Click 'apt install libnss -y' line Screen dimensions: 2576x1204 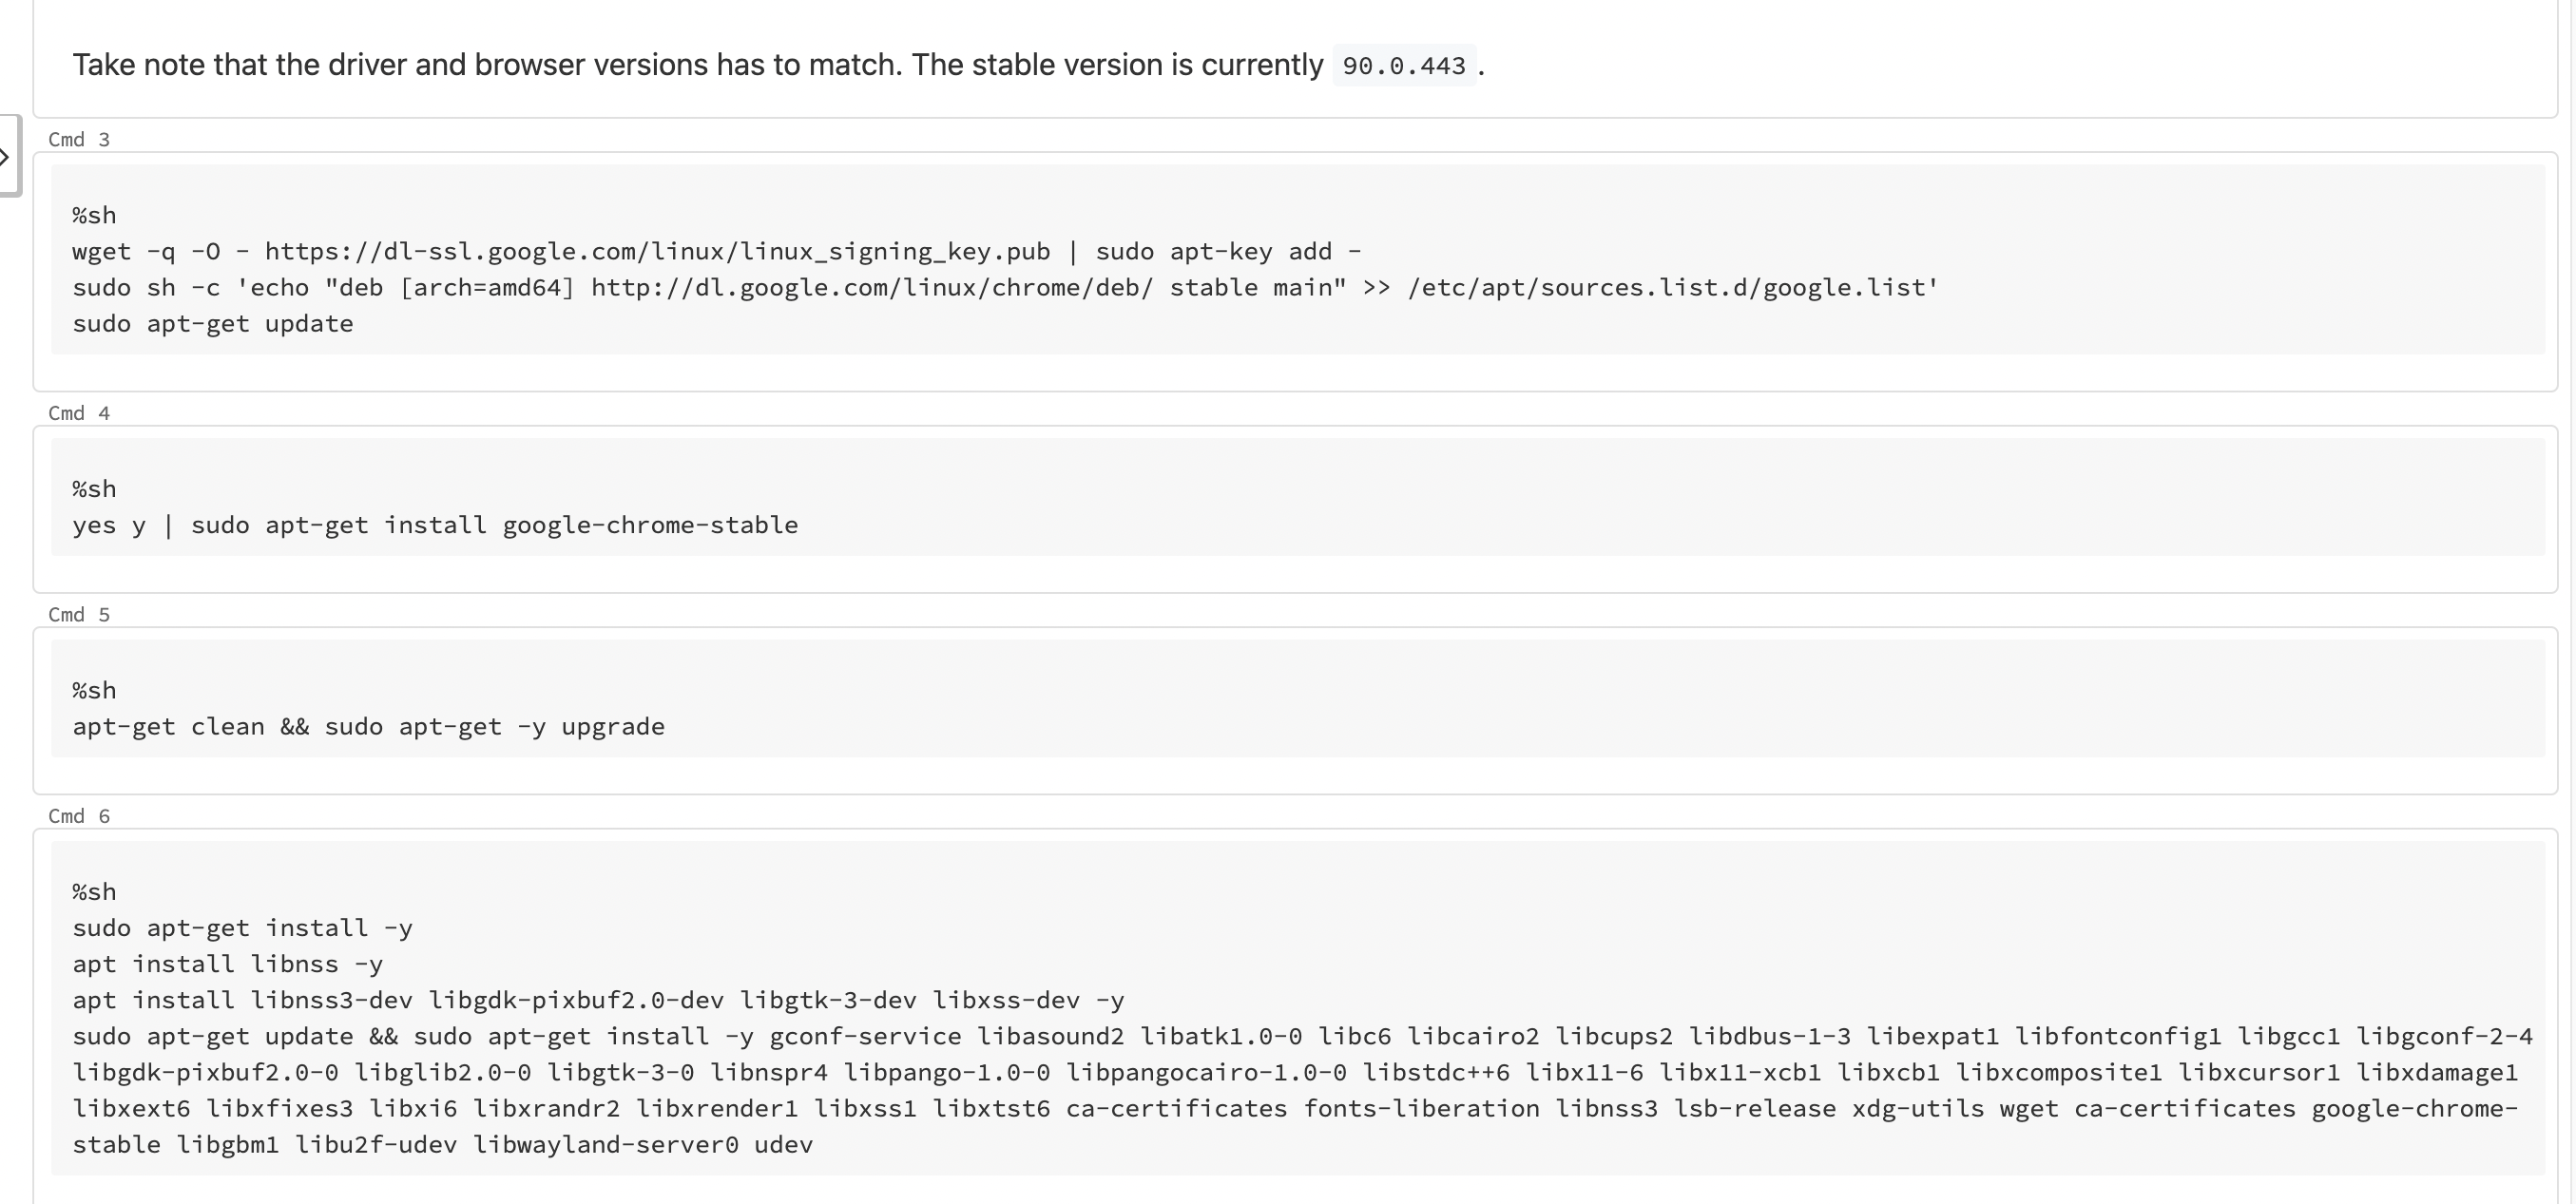pyautogui.click(x=227, y=964)
